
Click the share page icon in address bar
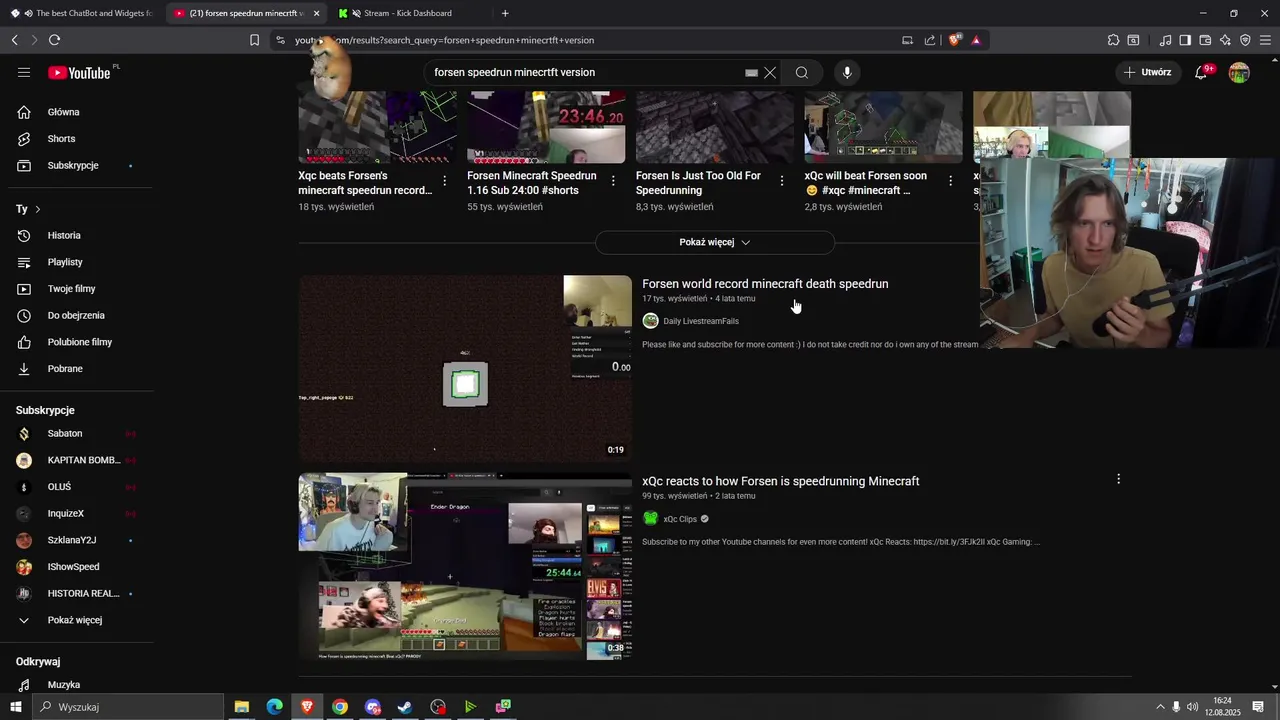point(930,40)
